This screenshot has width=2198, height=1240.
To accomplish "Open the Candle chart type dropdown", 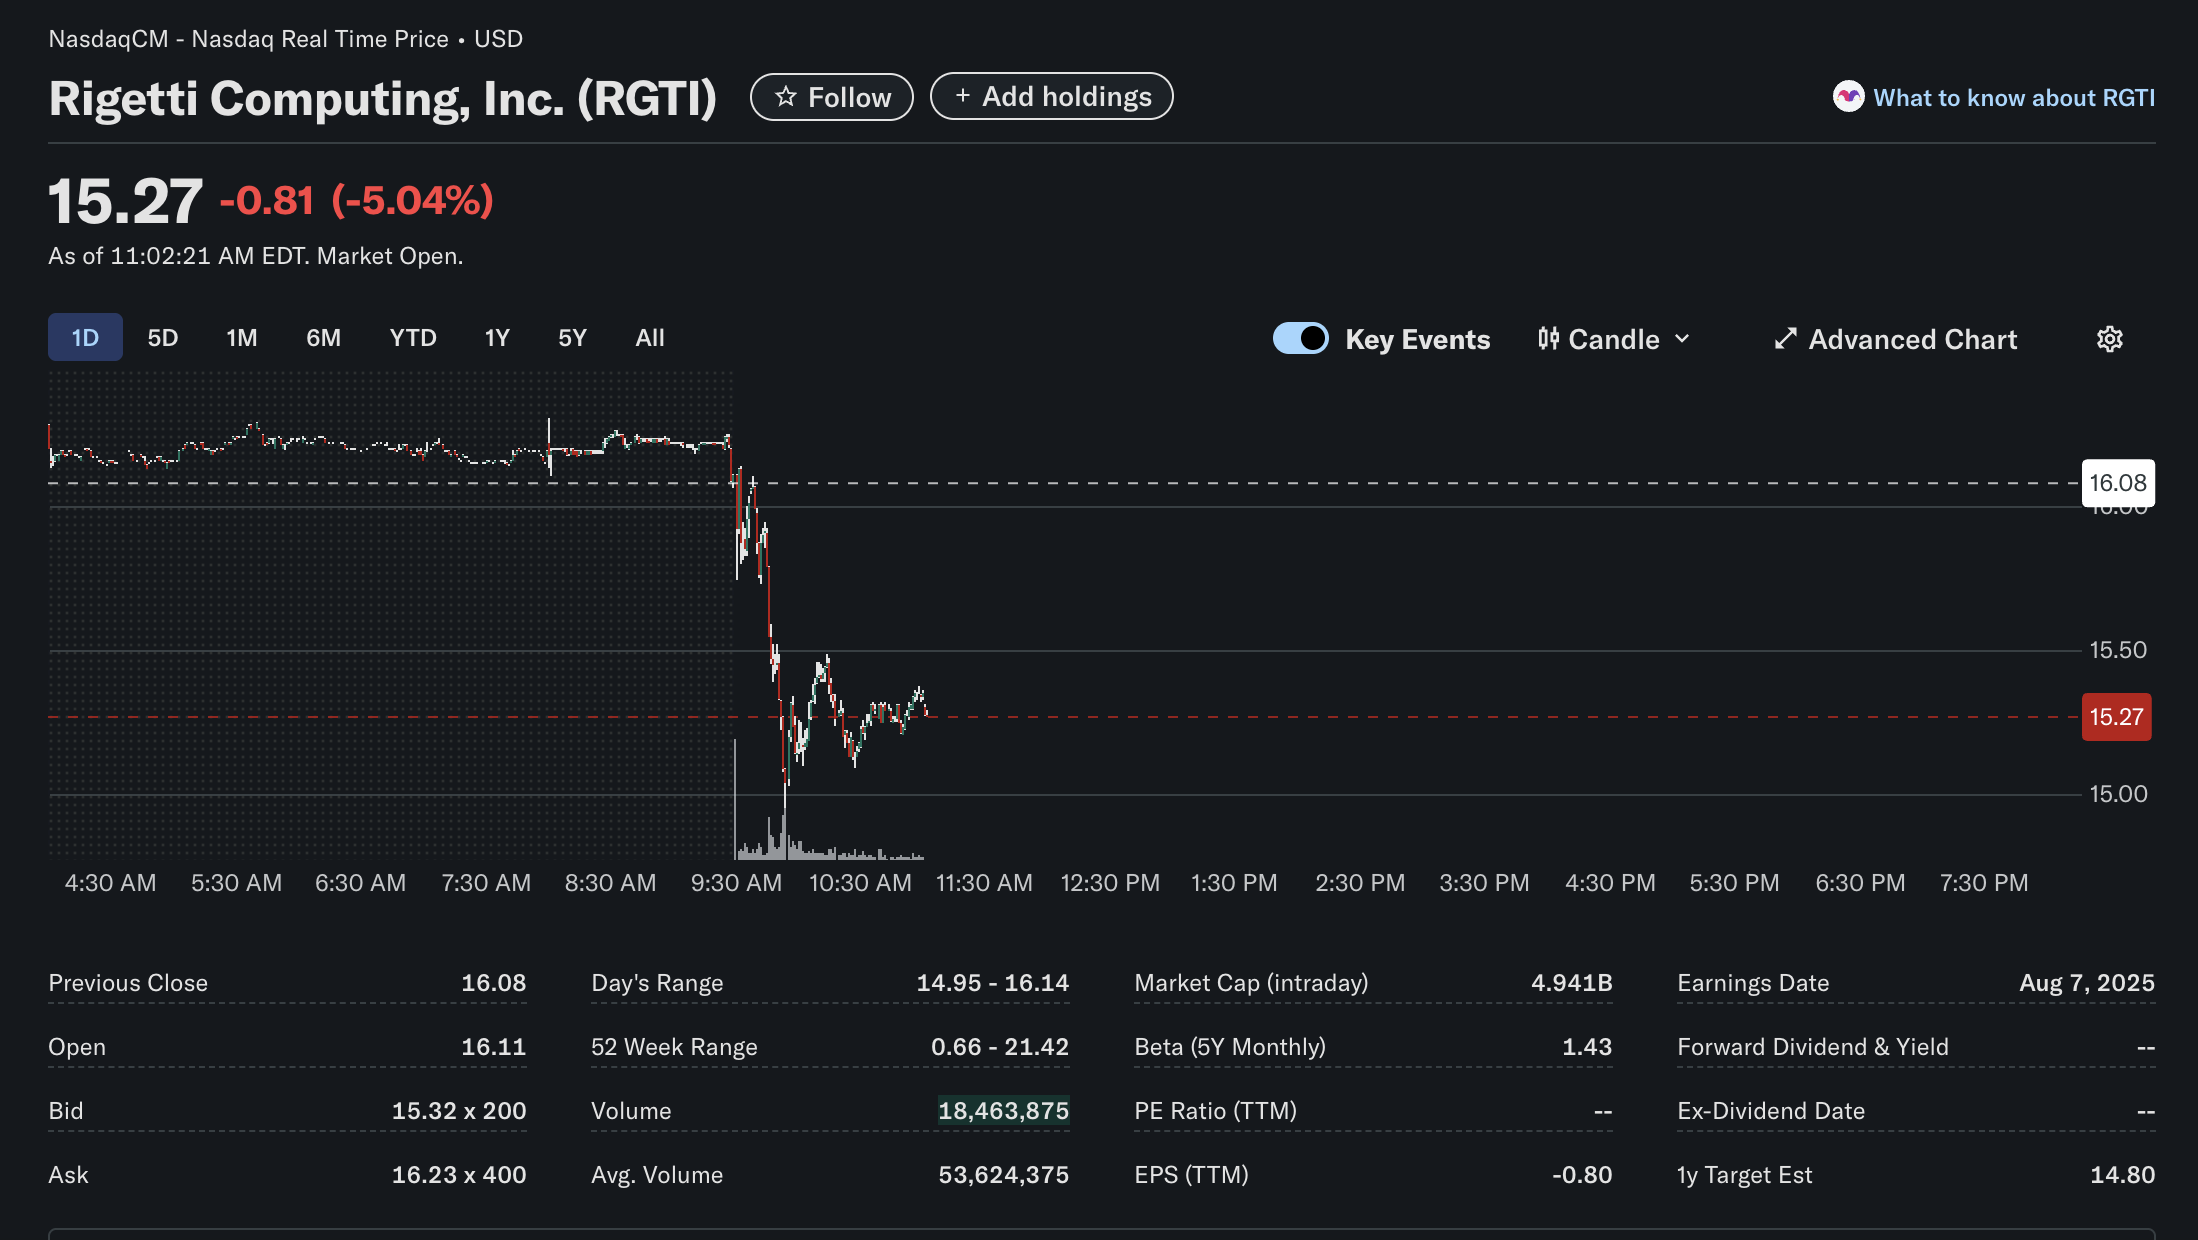I will click(x=1614, y=339).
